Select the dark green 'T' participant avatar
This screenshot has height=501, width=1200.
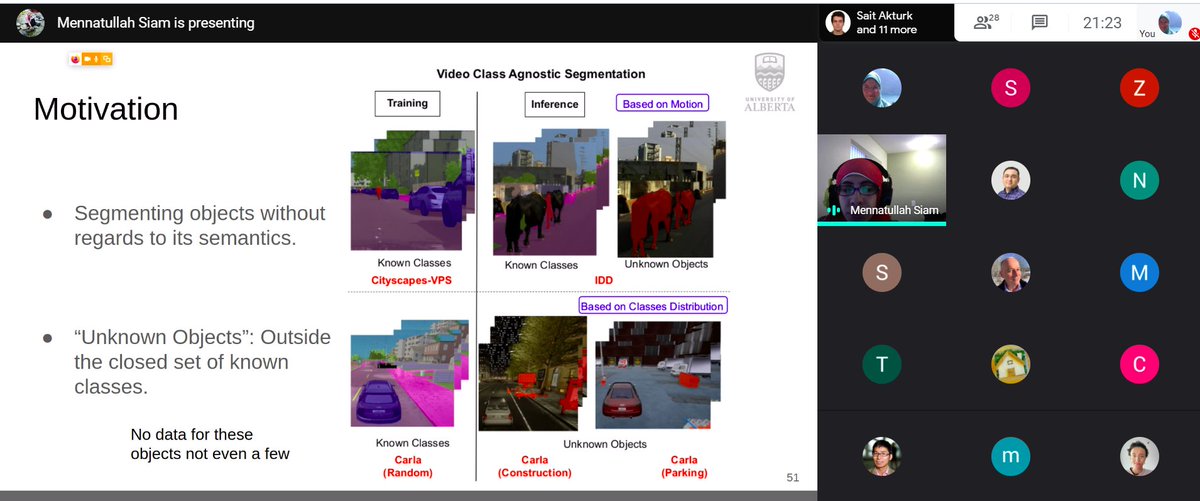[x=881, y=364]
